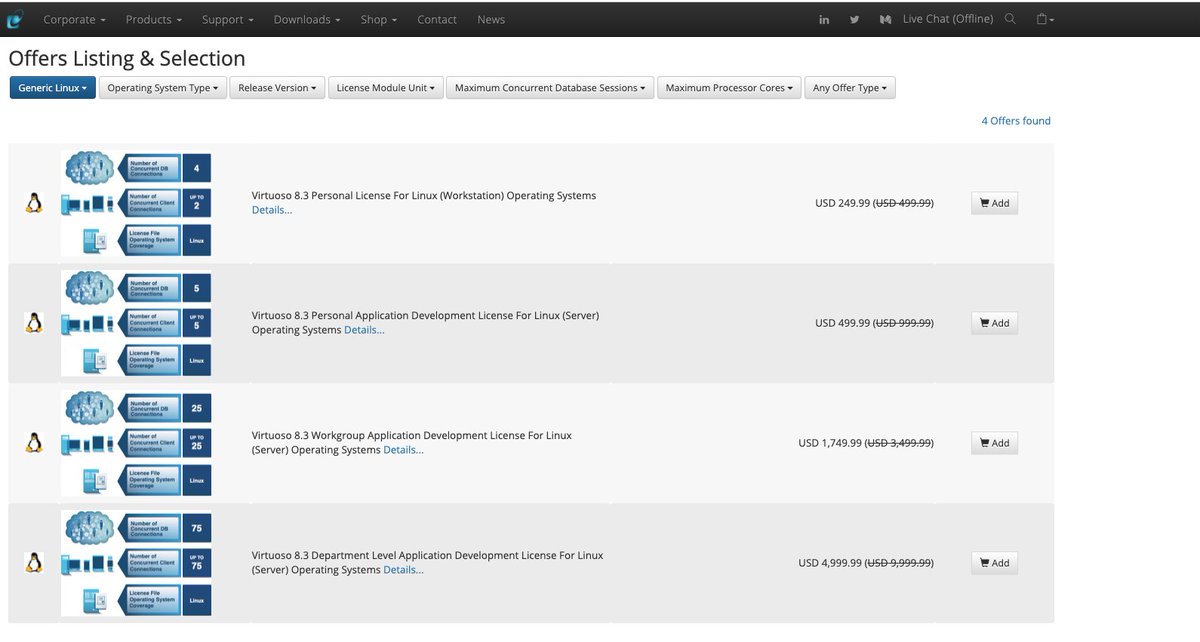Click the USD 4,999.99 price
1200x642 pixels.
coord(830,563)
